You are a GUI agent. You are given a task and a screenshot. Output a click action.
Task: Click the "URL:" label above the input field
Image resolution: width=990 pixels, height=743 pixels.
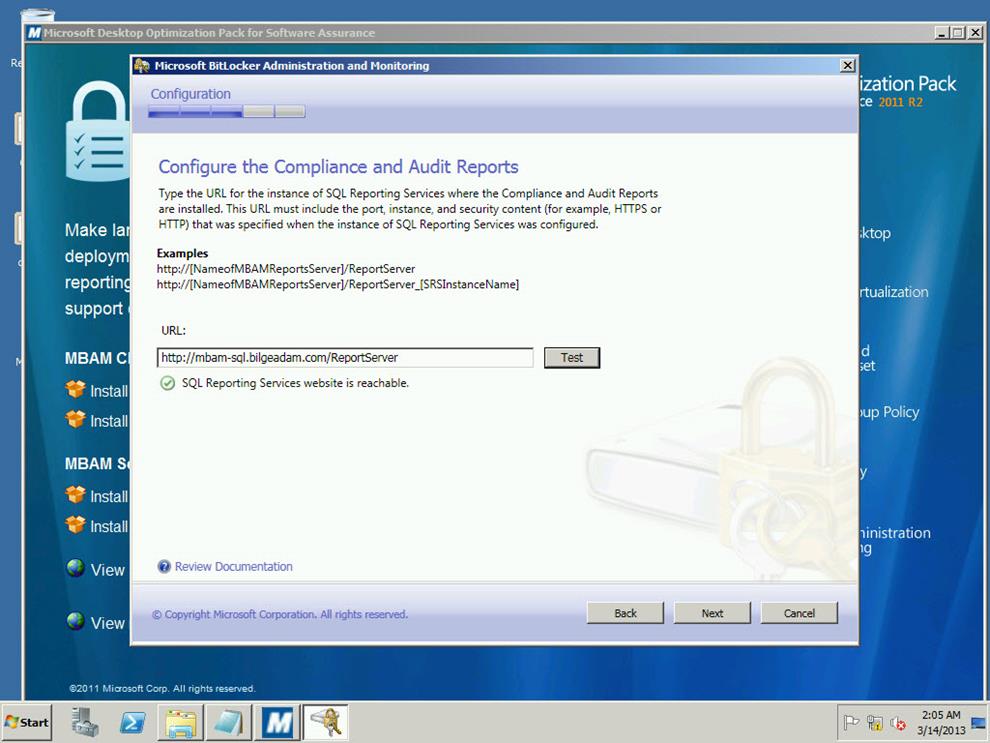174,330
